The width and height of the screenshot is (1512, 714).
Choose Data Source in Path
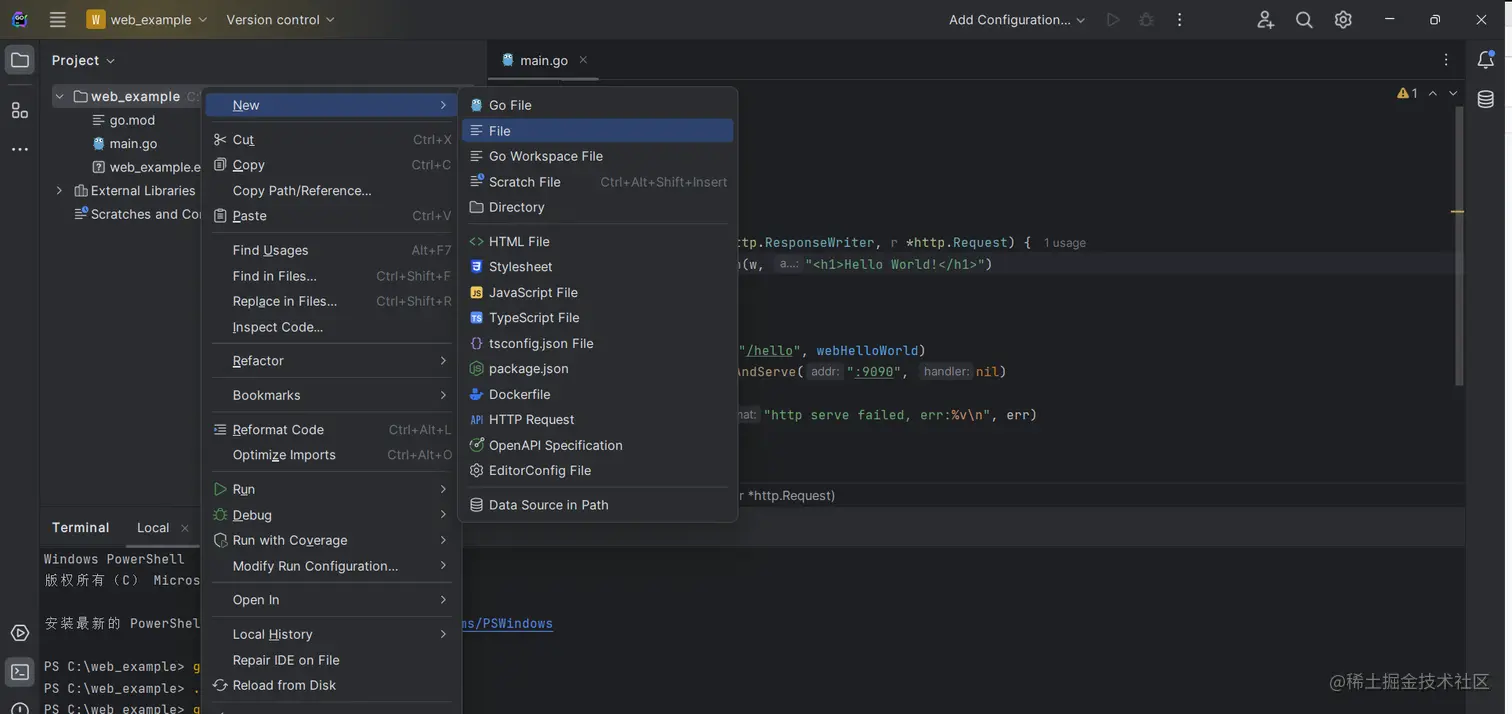pyautogui.click(x=598, y=505)
